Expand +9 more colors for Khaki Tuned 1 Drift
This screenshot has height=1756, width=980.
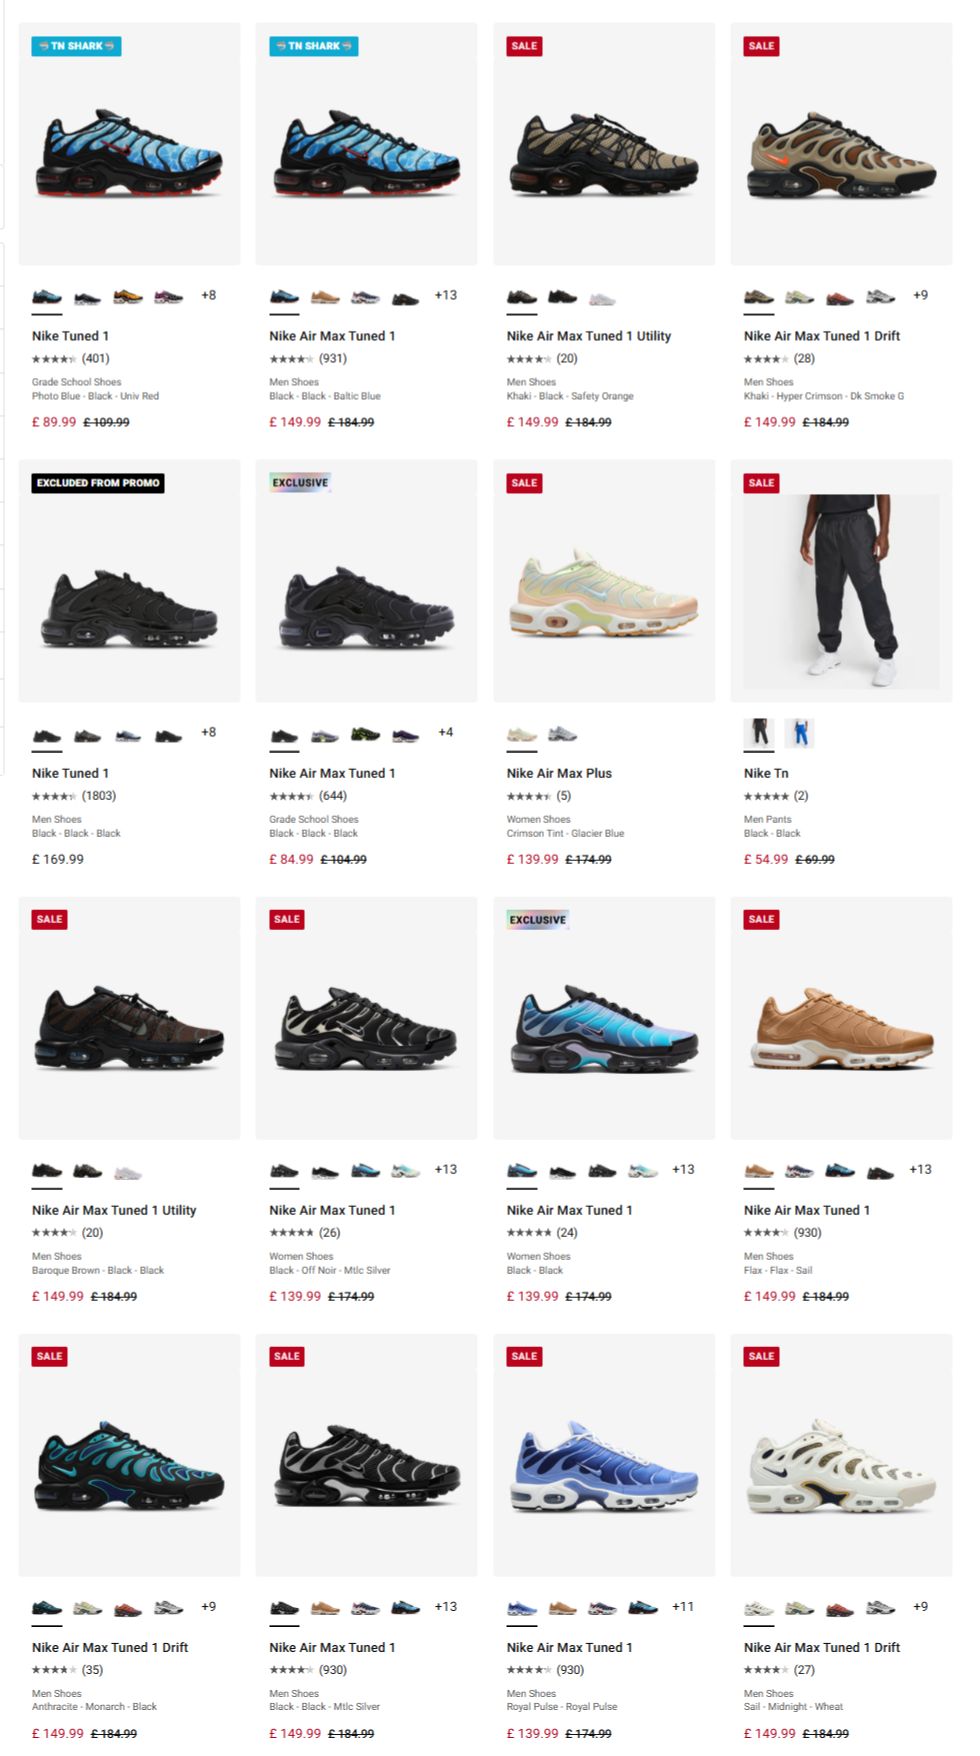coord(920,295)
